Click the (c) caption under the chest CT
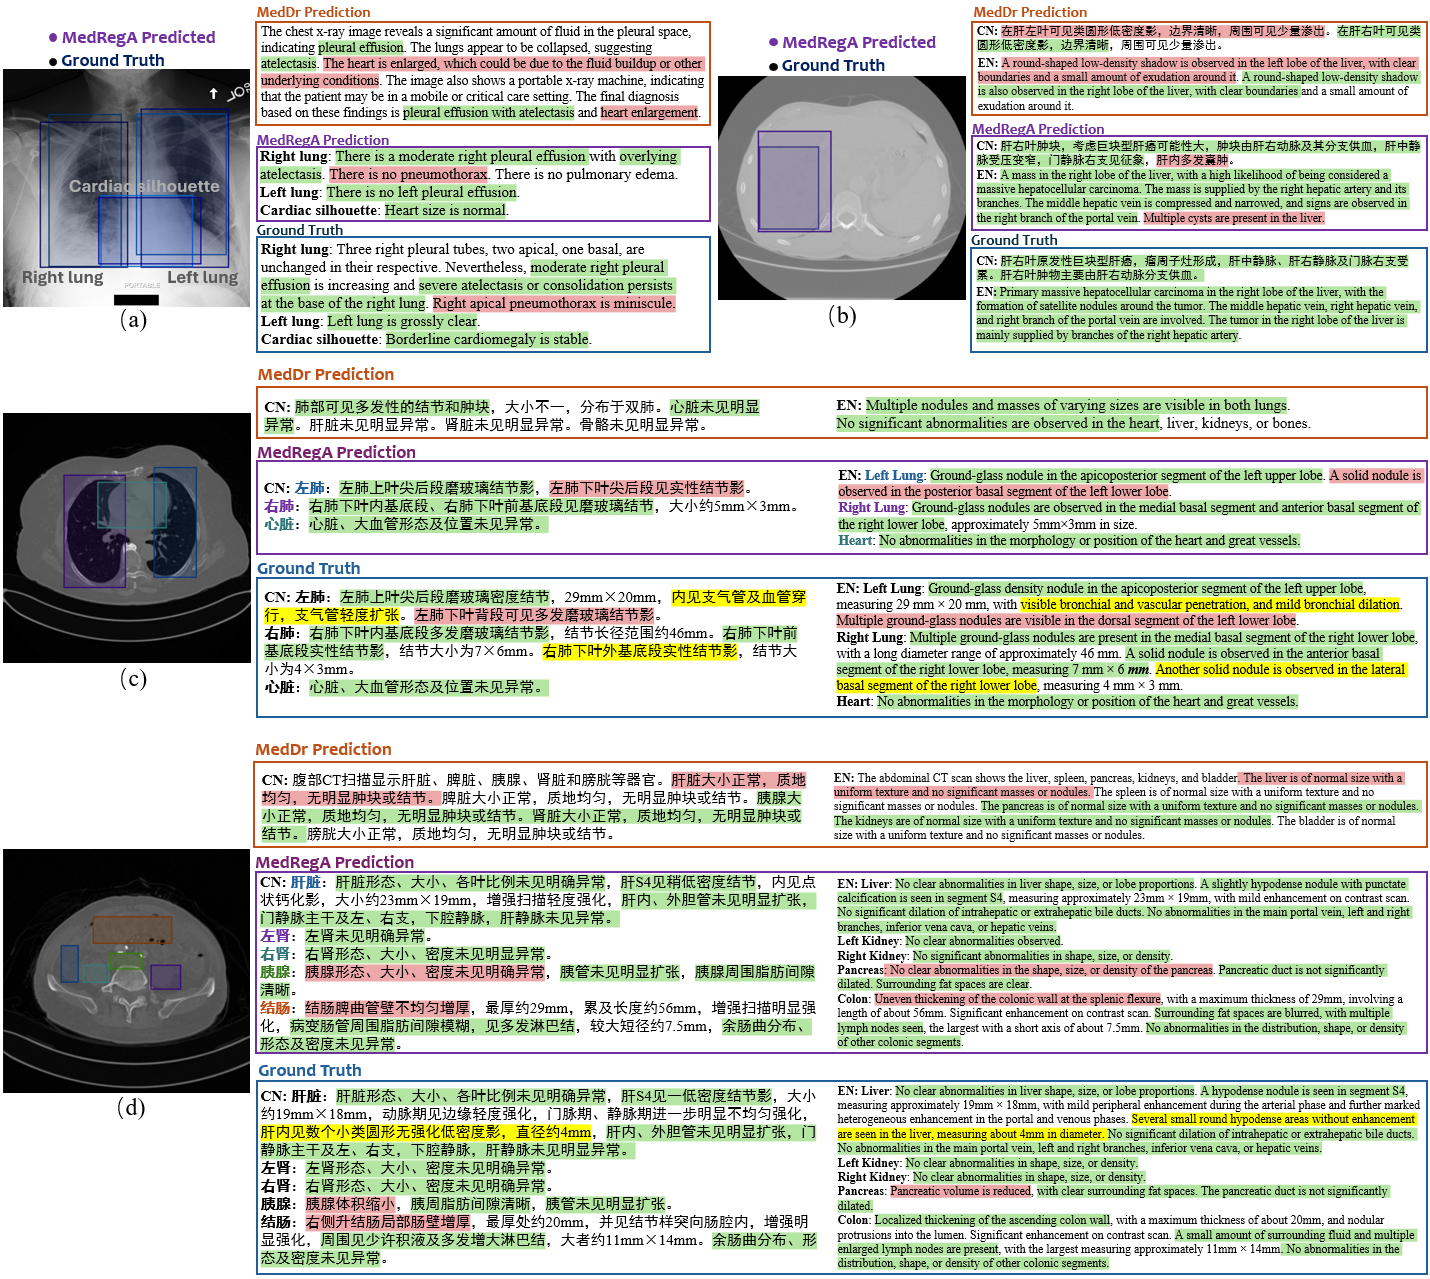Image resolution: width=1430 pixels, height=1279 pixels. click(133, 678)
